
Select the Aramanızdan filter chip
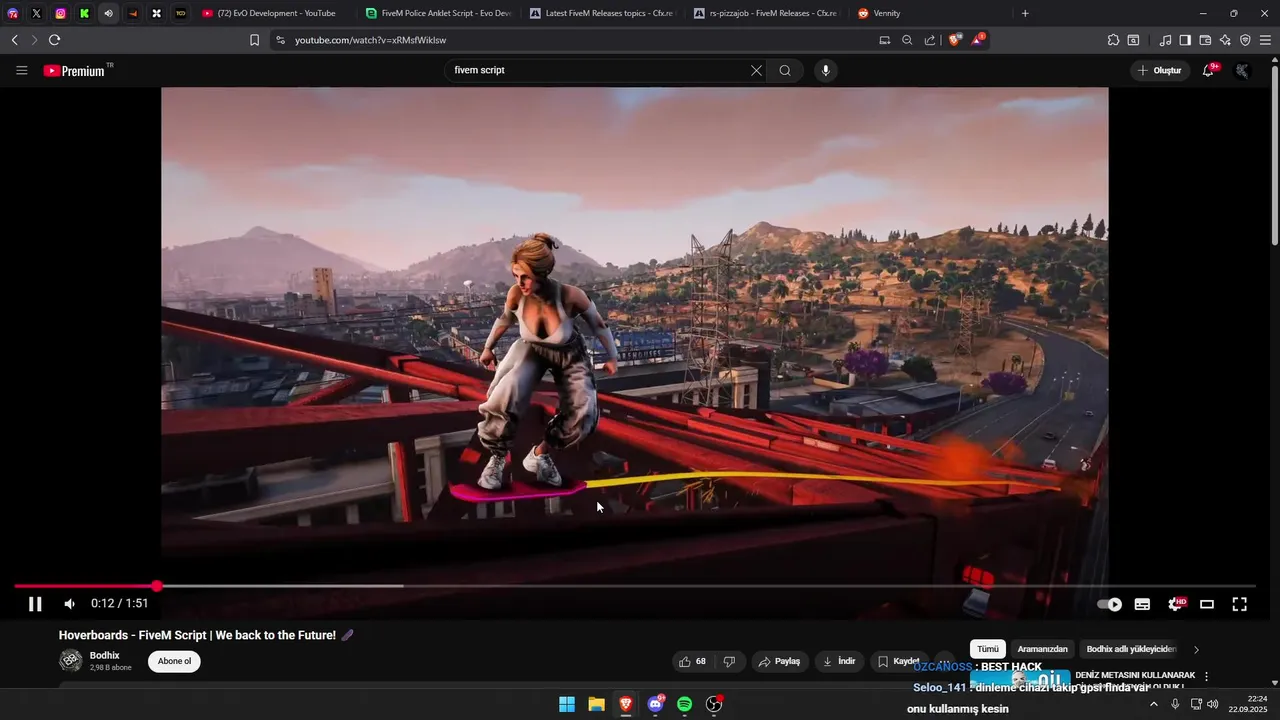[1042, 649]
